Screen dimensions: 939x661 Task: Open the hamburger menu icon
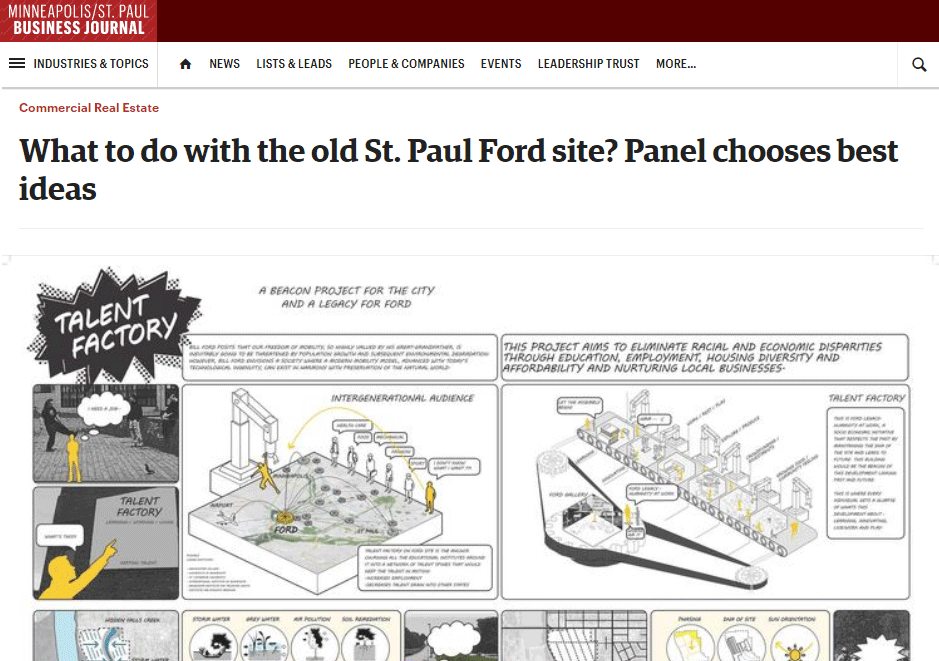click(17, 63)
